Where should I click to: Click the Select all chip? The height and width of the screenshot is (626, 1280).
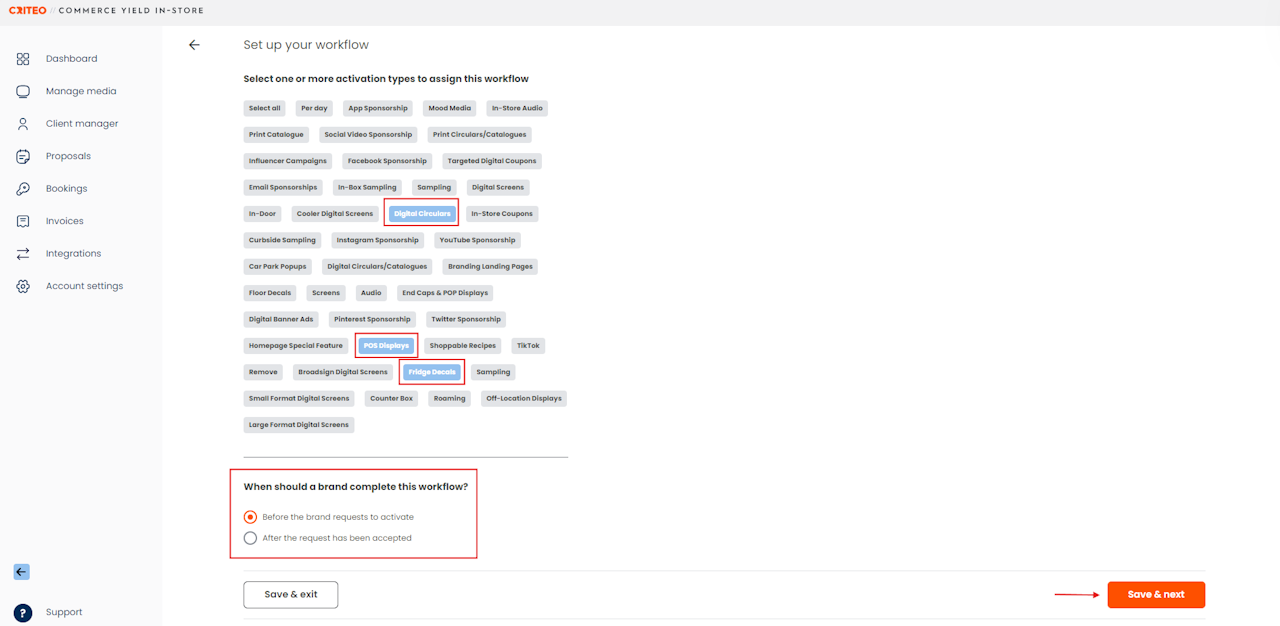(265, 108)
